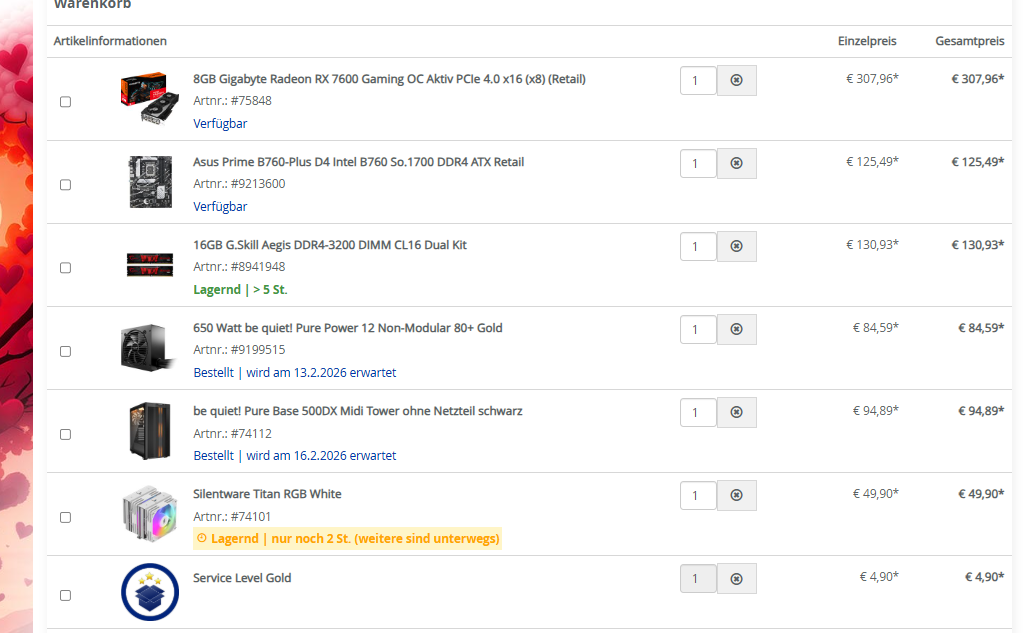This screenshot has height=633, width=1024.
Task: Edit quantity field for G.Skill Aegis kit
Action: click(698, 246)
